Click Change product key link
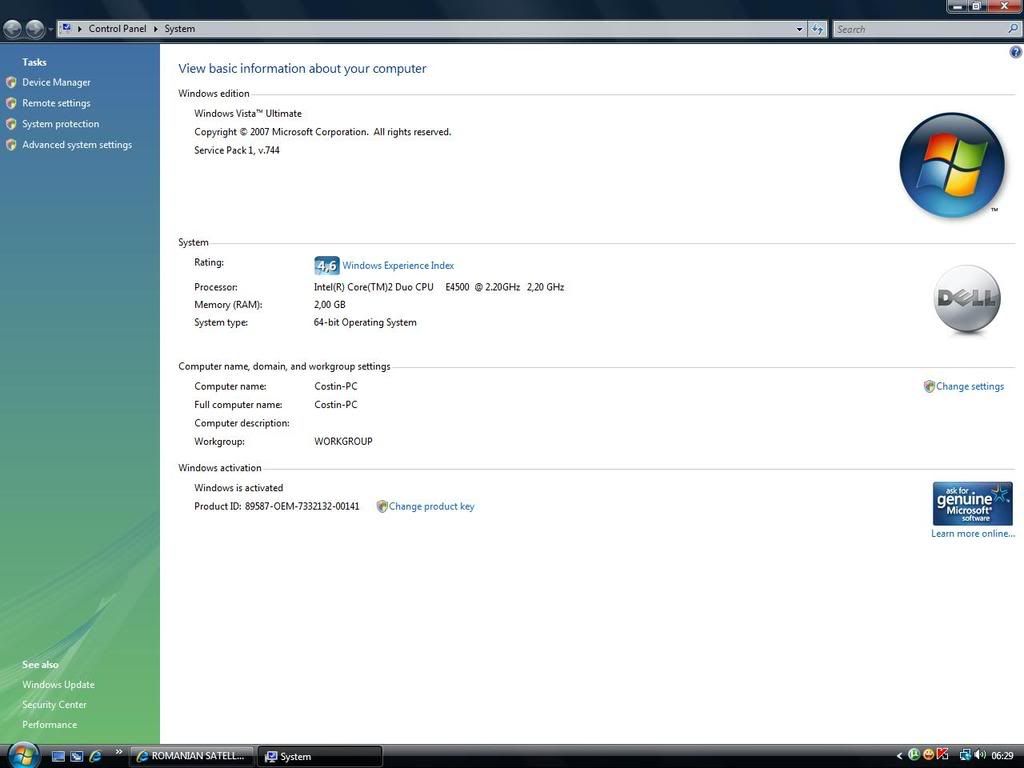The height and width of the screenshot is (768, 1024). point(431,507)
